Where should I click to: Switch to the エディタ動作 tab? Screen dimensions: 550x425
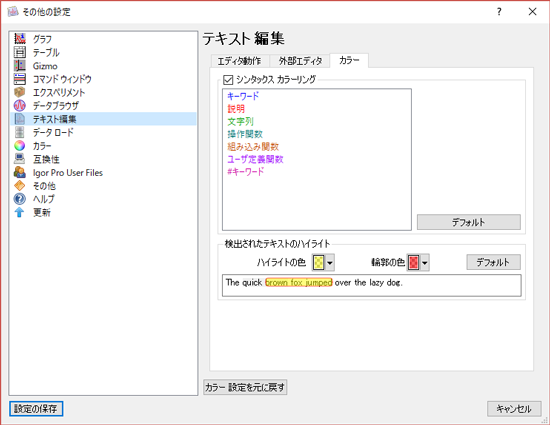tap(240, 61)
